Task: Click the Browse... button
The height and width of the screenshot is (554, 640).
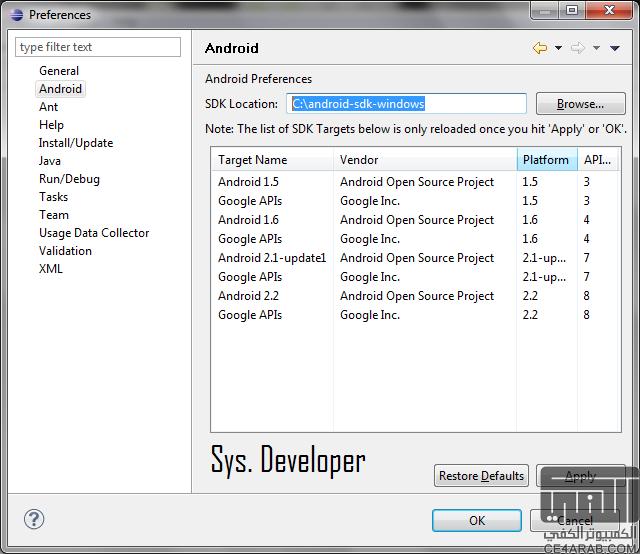Action: 580,104
